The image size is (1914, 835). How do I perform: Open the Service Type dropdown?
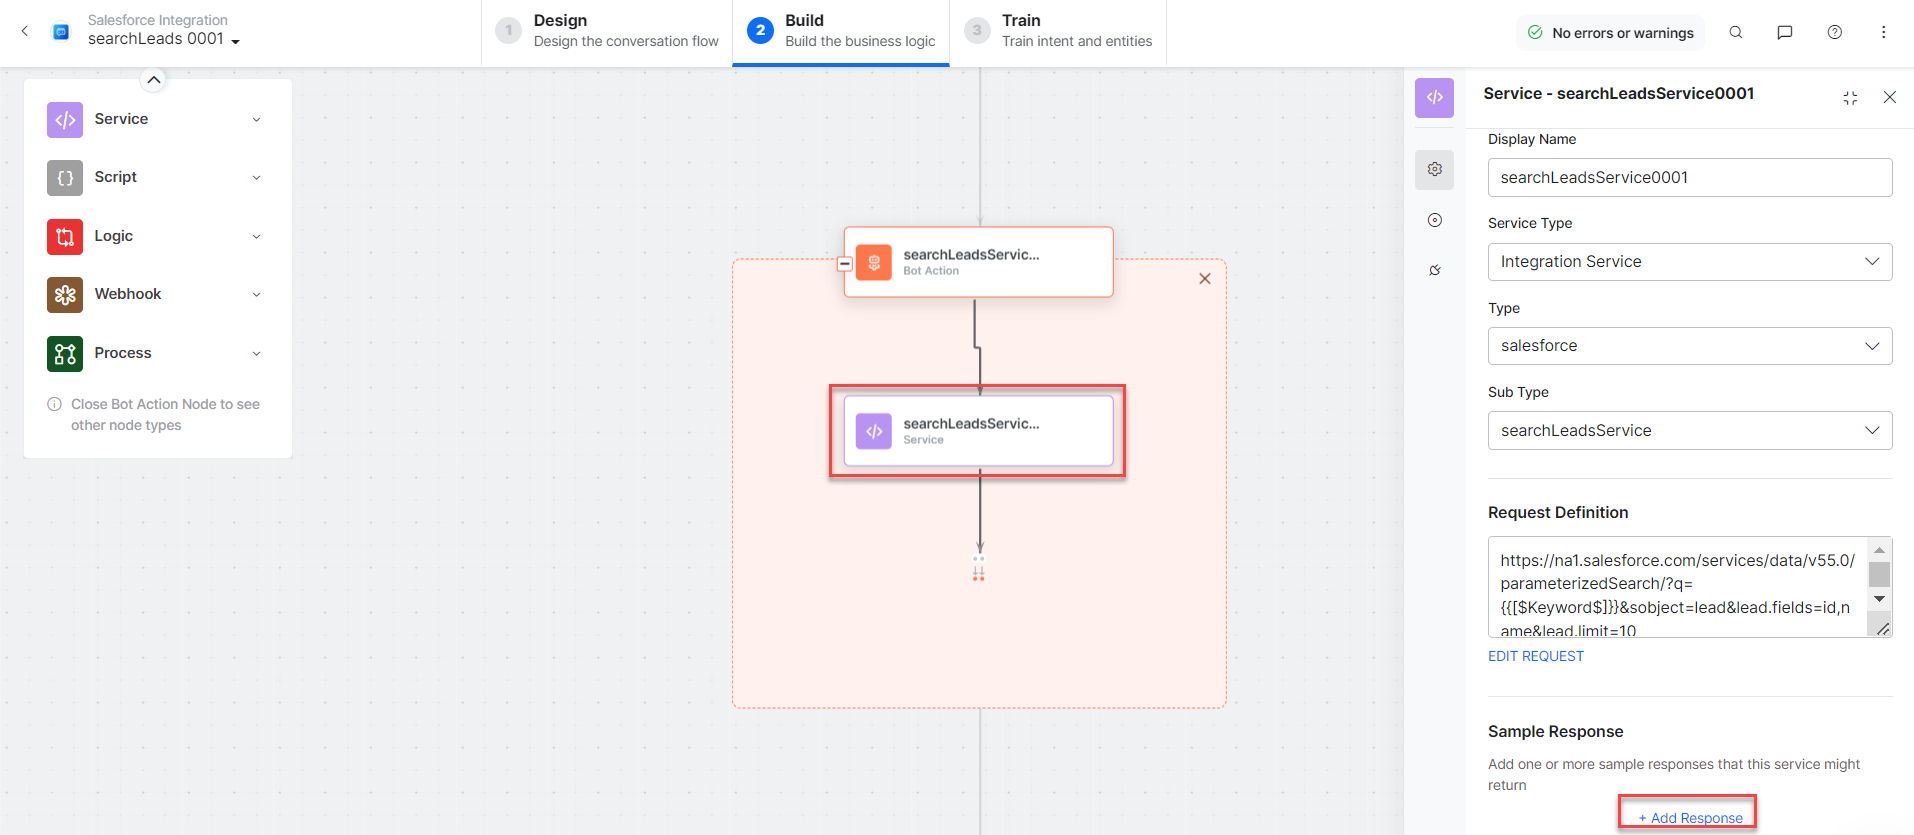pos(1689,262)
